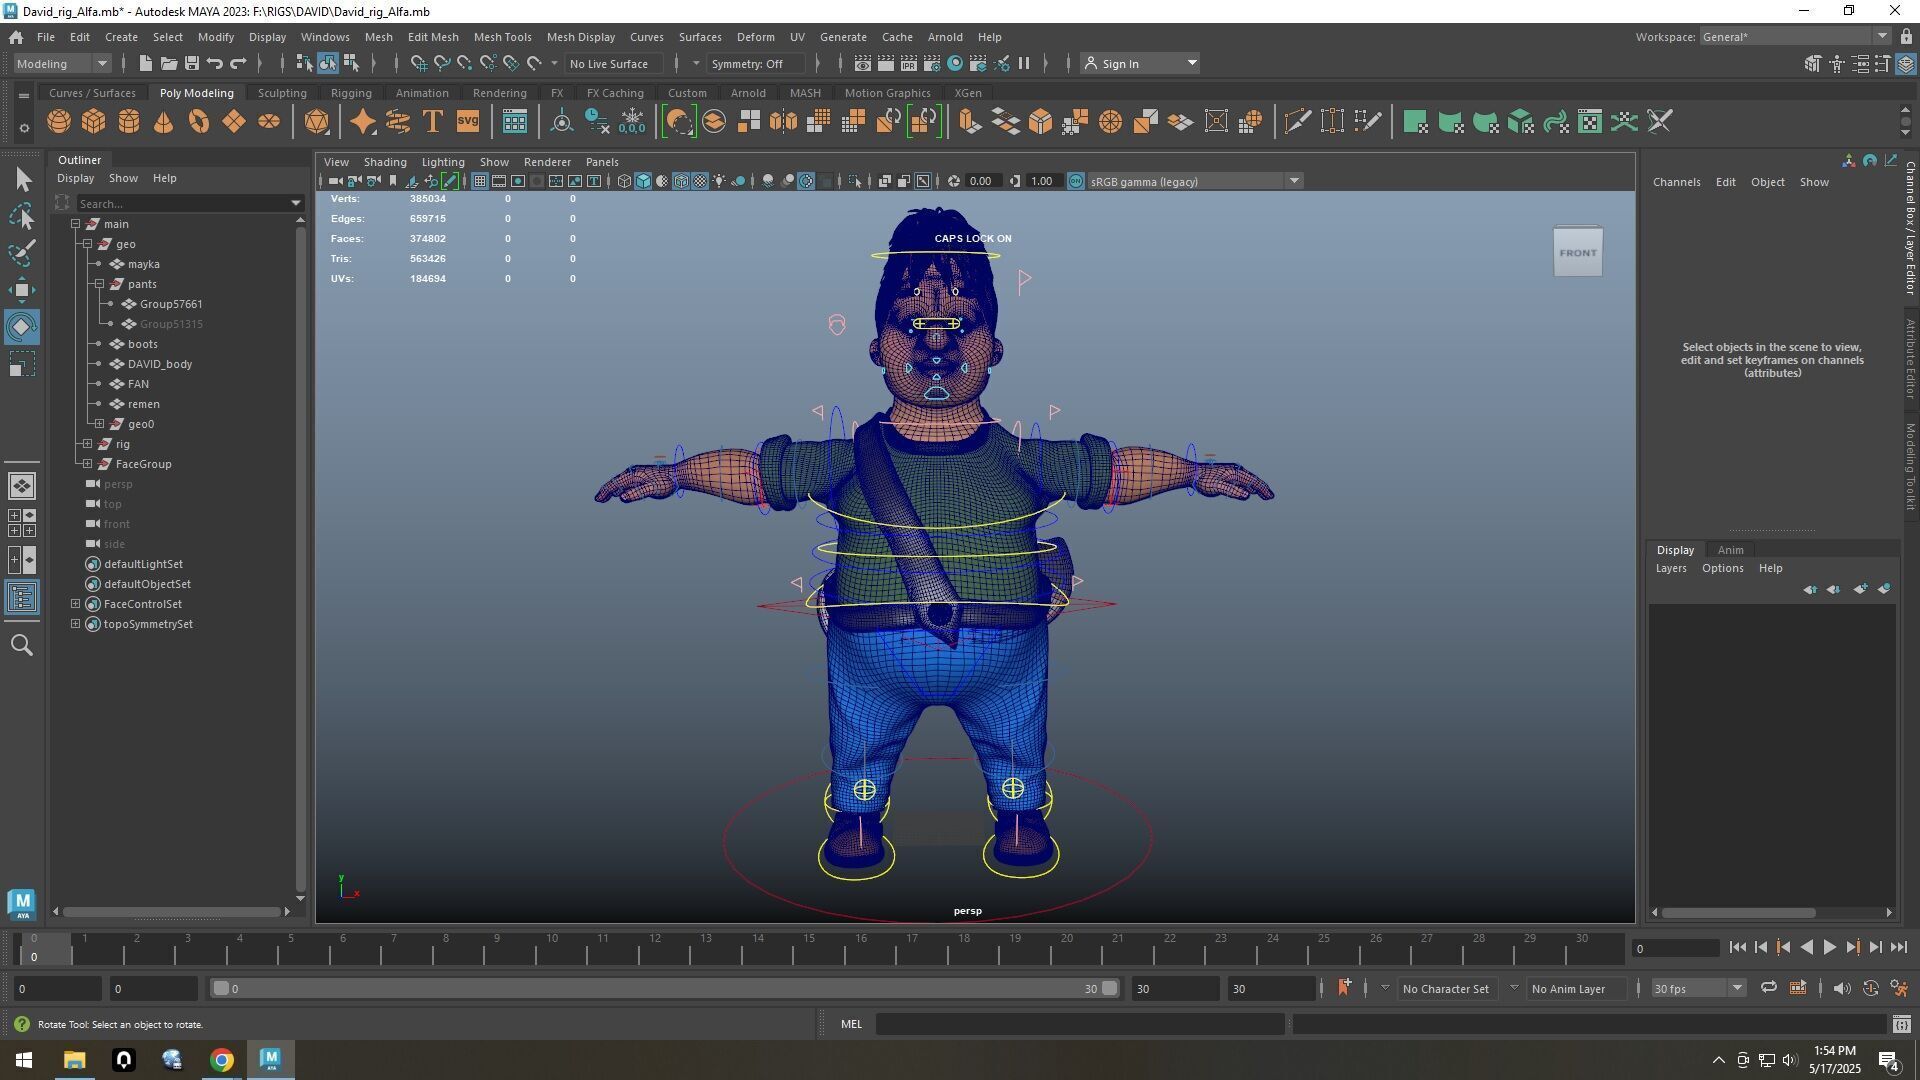Activate the Lasso Select tool
Viewport: 1920px width, 1080px height.
tap(22, 216)
